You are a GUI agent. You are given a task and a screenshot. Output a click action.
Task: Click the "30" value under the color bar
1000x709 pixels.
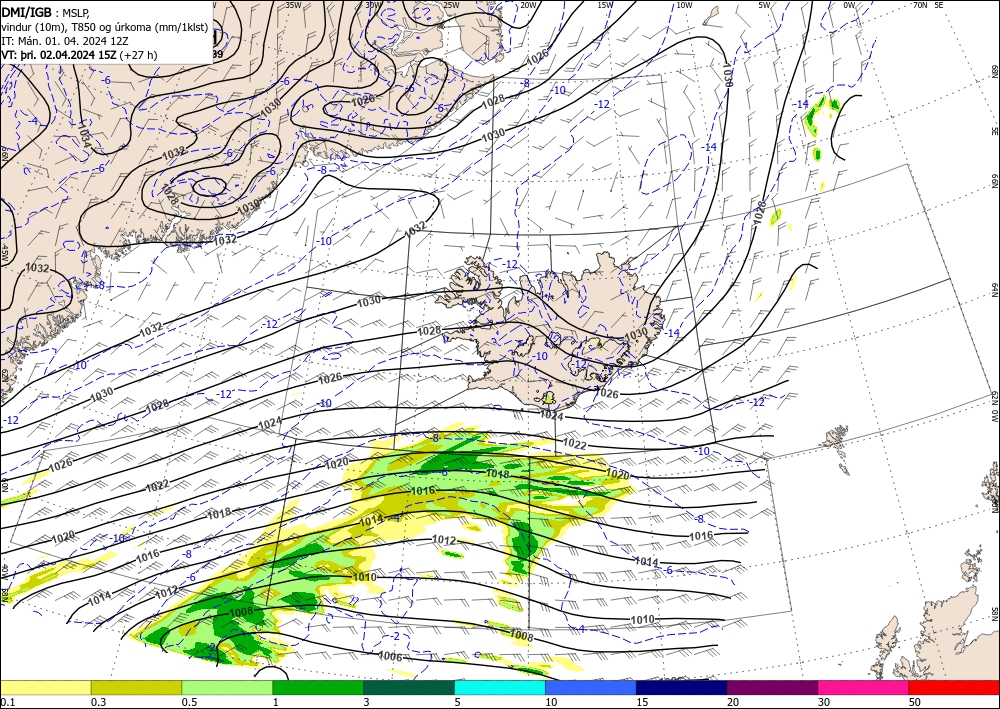coord(824,702)
